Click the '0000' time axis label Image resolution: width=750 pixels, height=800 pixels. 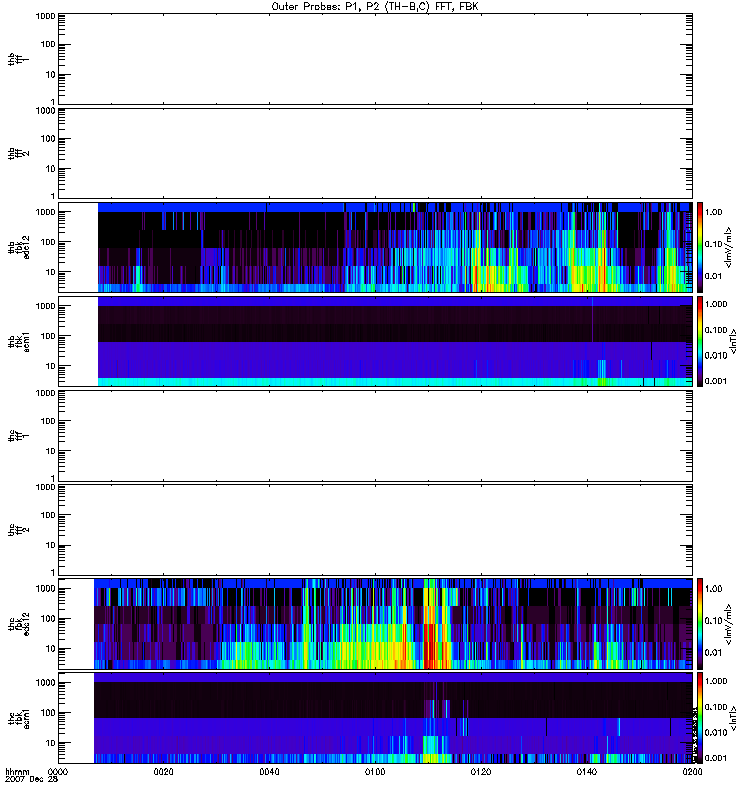click(58, 772)
